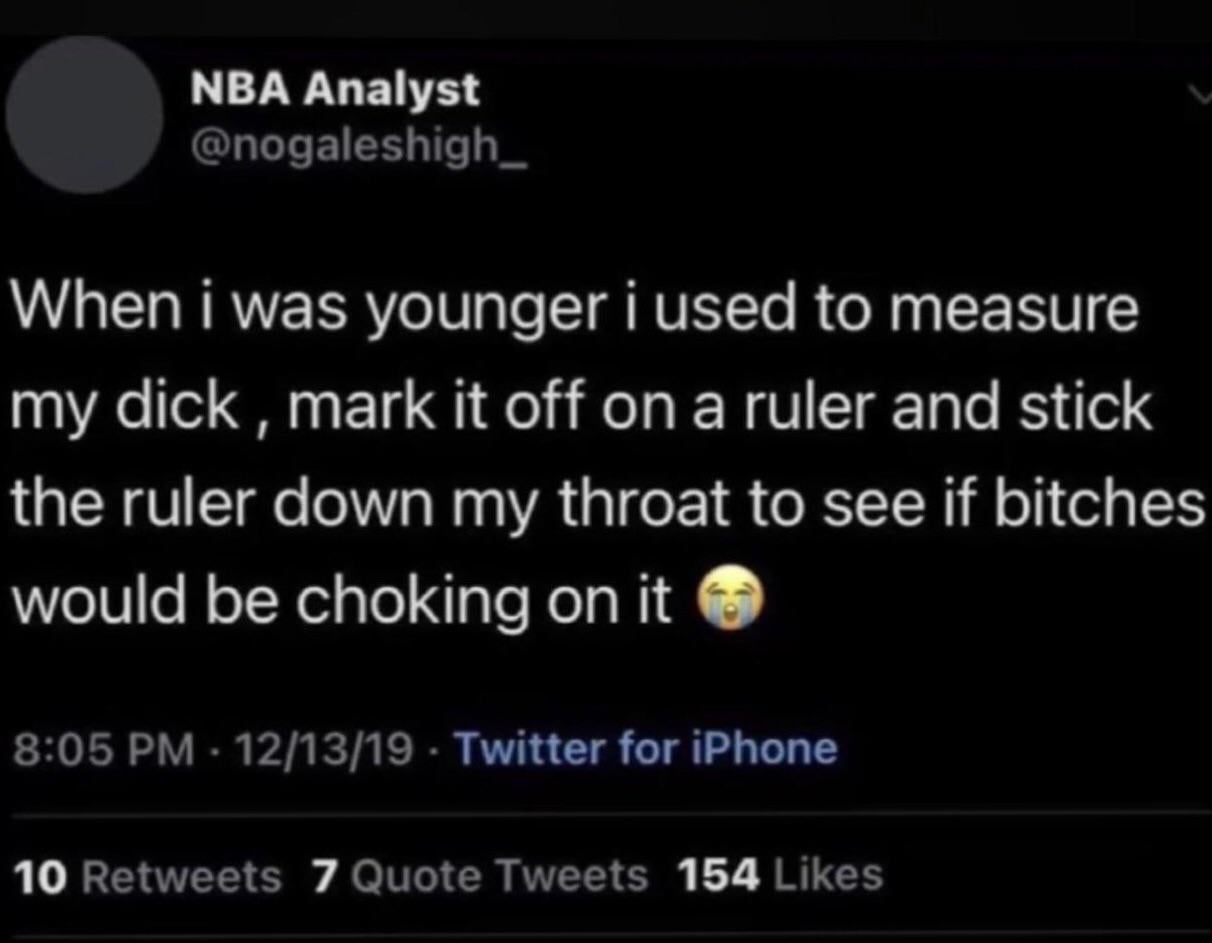1212x943 pixels.
Task: Click the number 154 like count
Action: click(x=715, y=876)
